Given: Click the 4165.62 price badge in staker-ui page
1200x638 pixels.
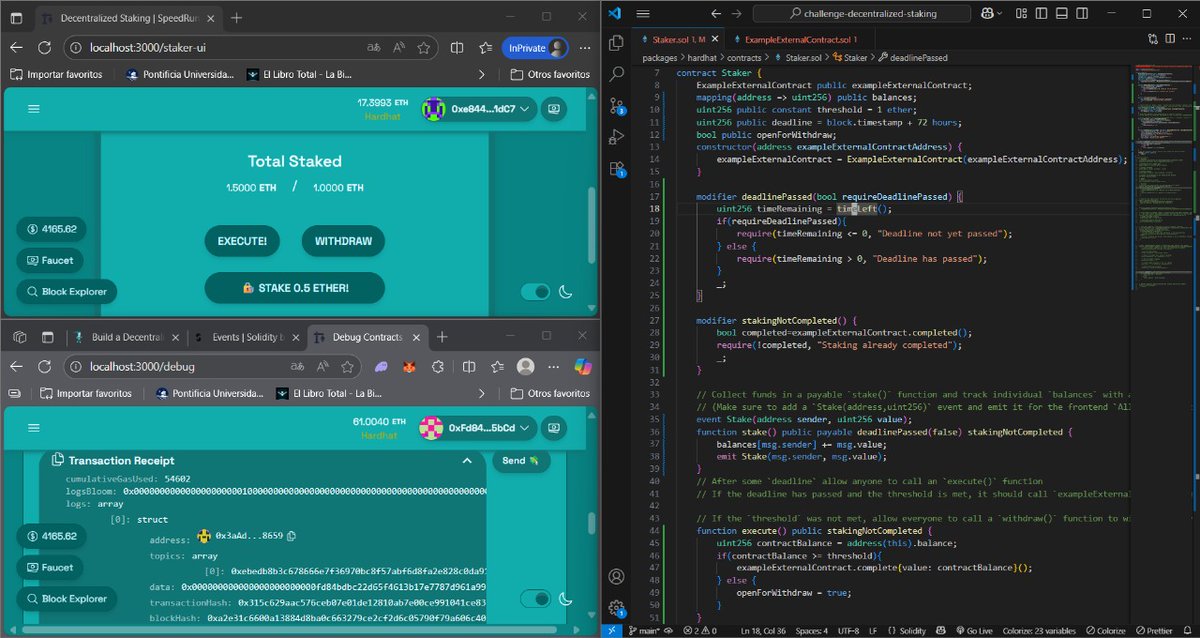Looking at the screenshot, I should [50, 229].
